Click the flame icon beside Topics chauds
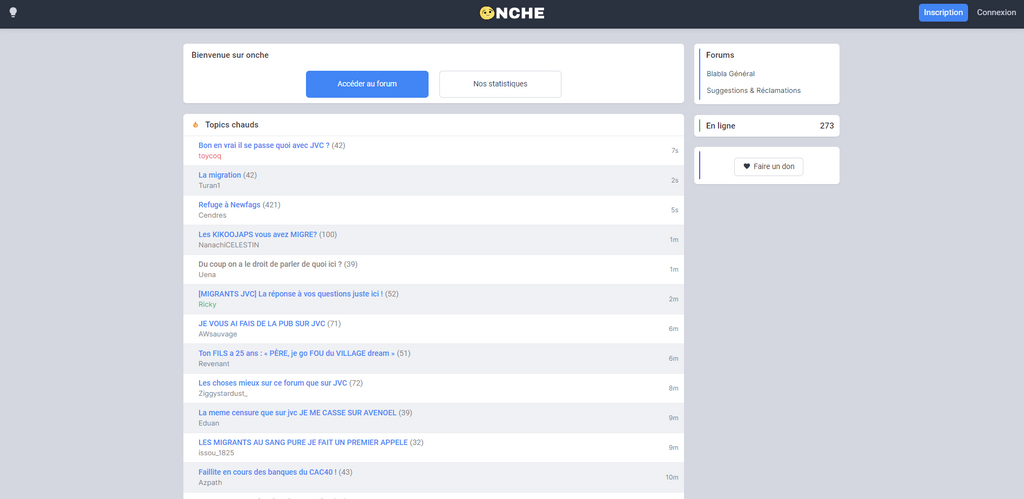1024x499 pixels. point(195,125)
